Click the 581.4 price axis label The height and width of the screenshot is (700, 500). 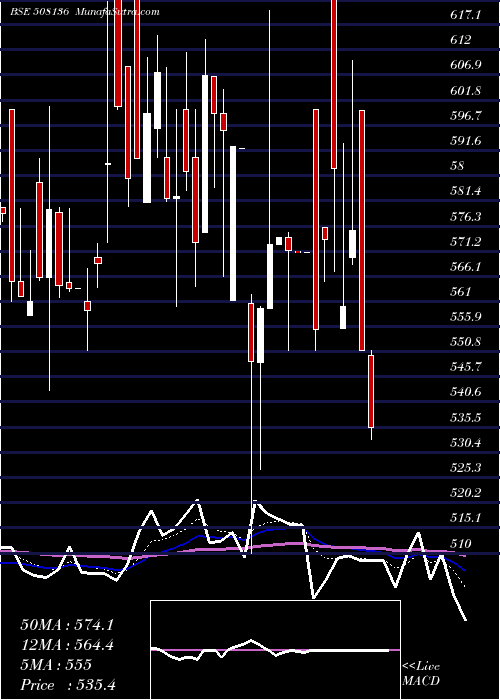click(x=466, y=191)
